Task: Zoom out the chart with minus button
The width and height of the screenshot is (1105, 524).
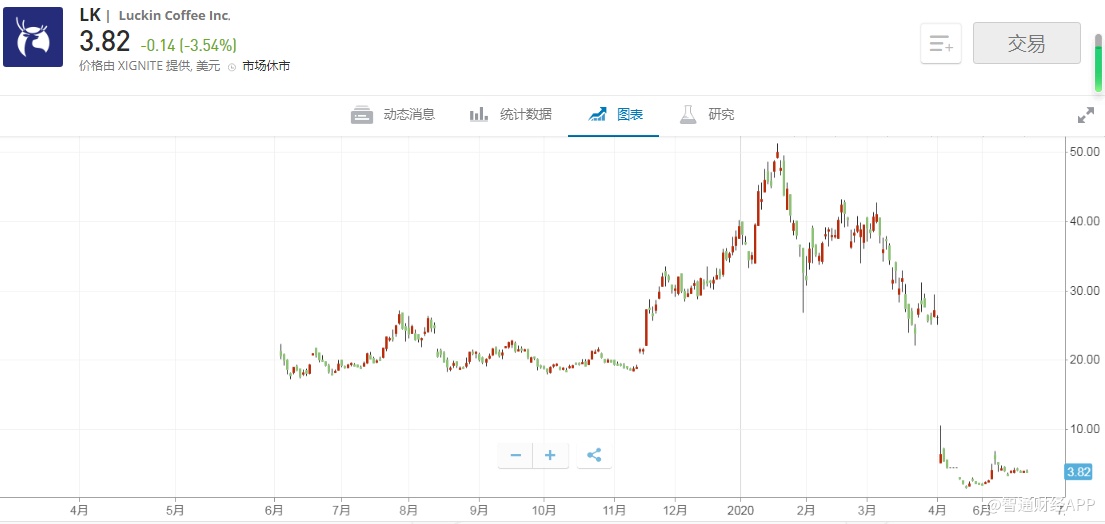Action: 515,455
